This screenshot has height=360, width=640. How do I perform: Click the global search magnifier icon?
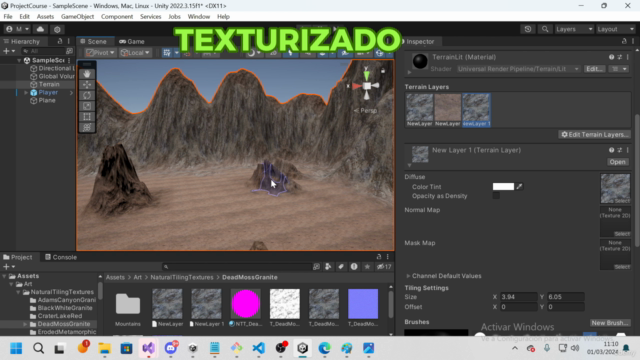point(545,29)
